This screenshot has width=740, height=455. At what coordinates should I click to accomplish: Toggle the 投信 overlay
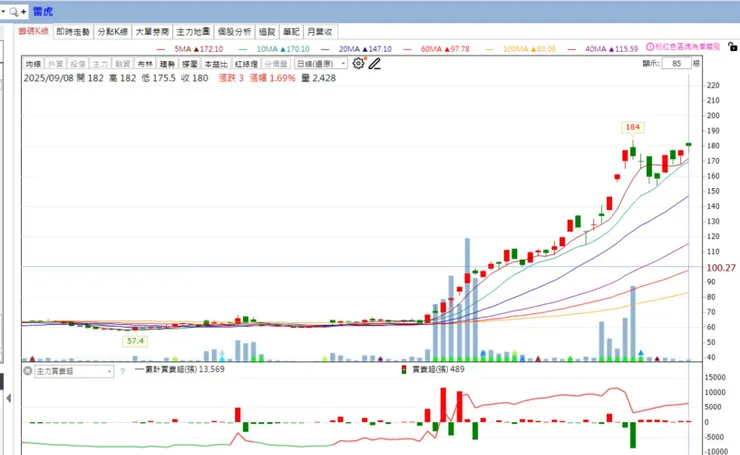(x=78, y=64)
